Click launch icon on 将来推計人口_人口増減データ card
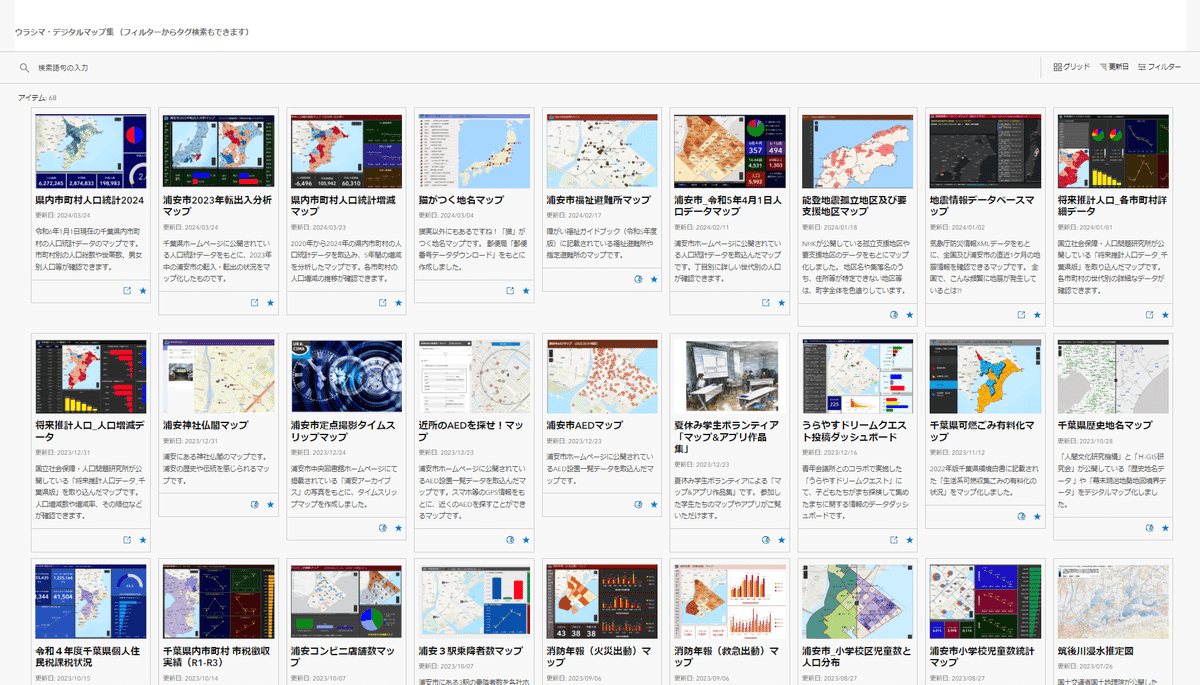This screenshot has width=1200, height=685. click(x=126, y=540)
